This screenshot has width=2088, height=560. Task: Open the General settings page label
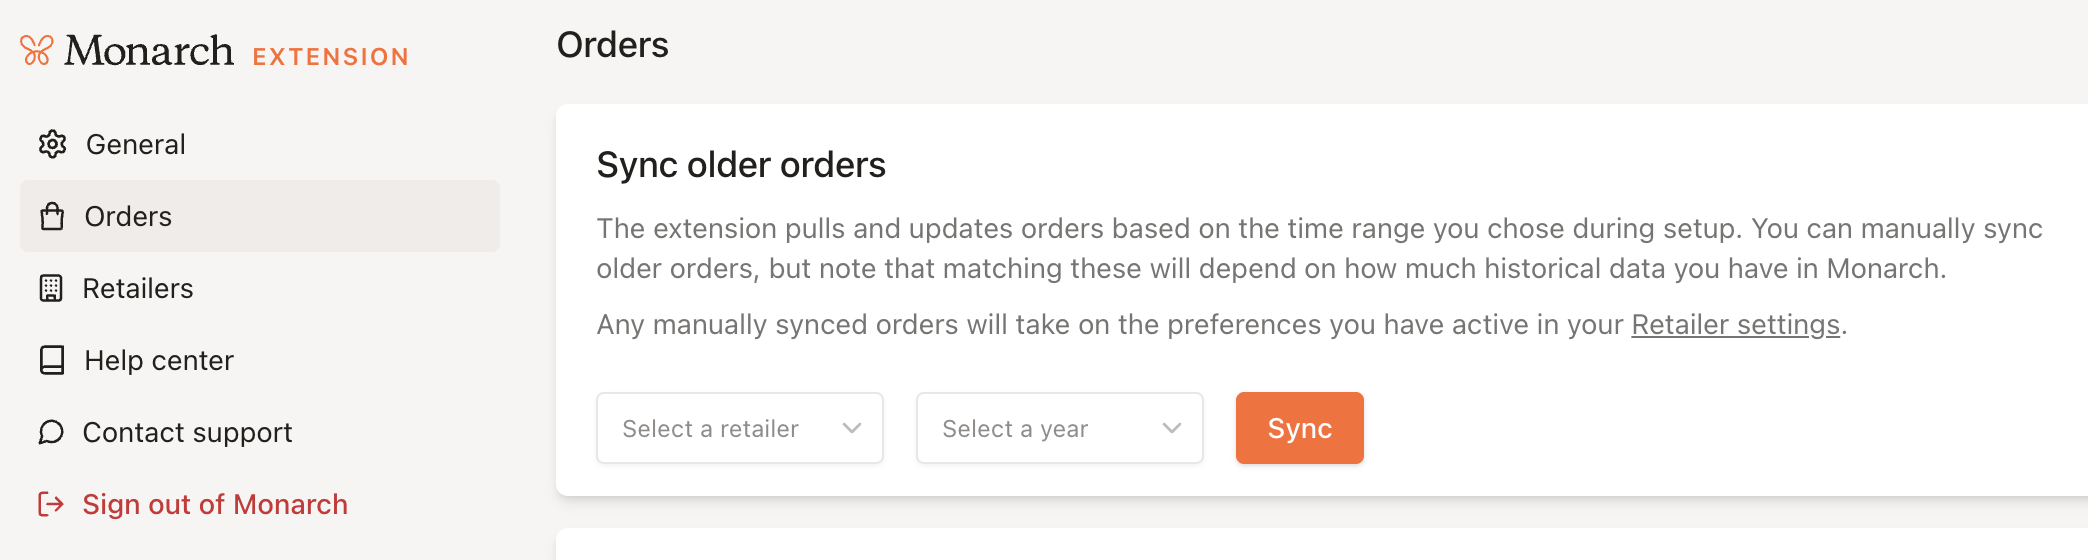click(136, 144)
